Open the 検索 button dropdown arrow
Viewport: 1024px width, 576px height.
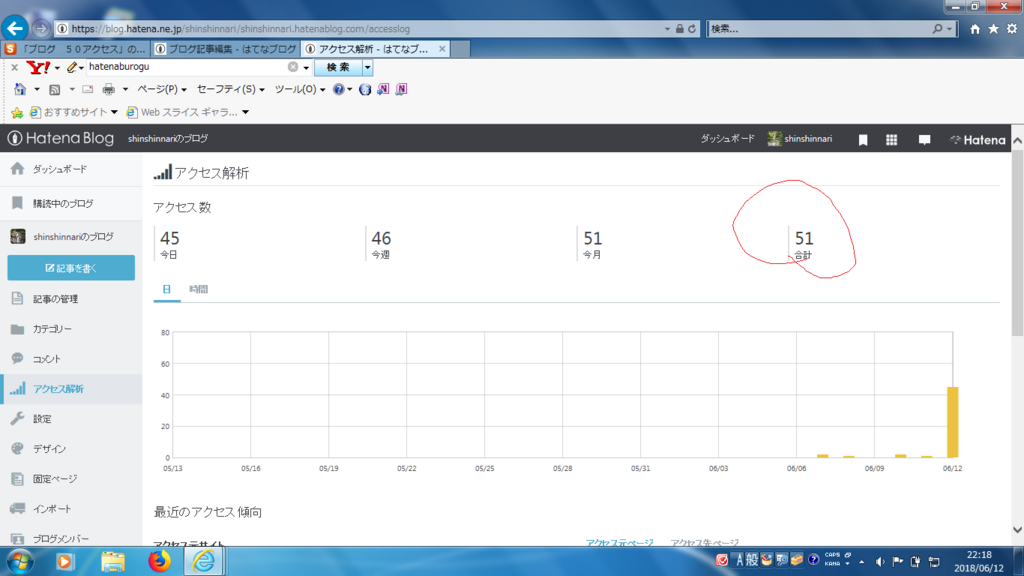point(368,67)
